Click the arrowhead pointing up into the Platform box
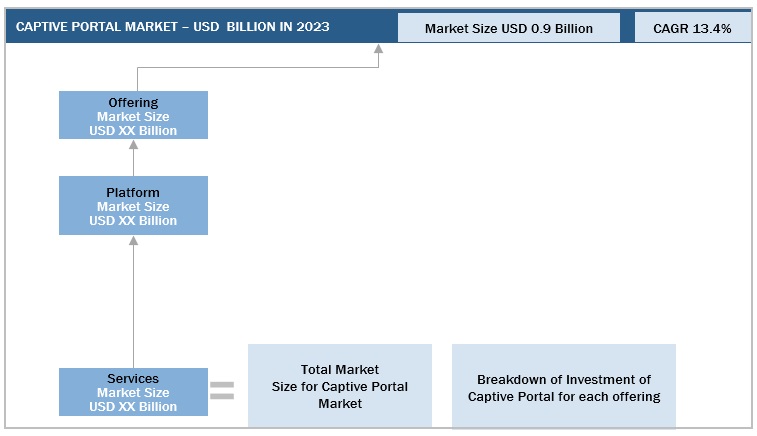Image resolution: width=757 pixels, height=436 pixels. click(133, 241)
